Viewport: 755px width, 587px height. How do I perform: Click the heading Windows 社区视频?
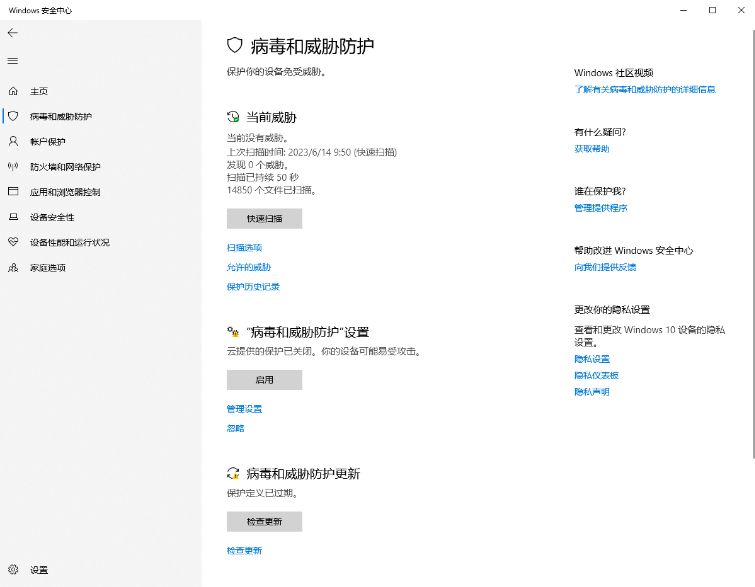point(613,73)
